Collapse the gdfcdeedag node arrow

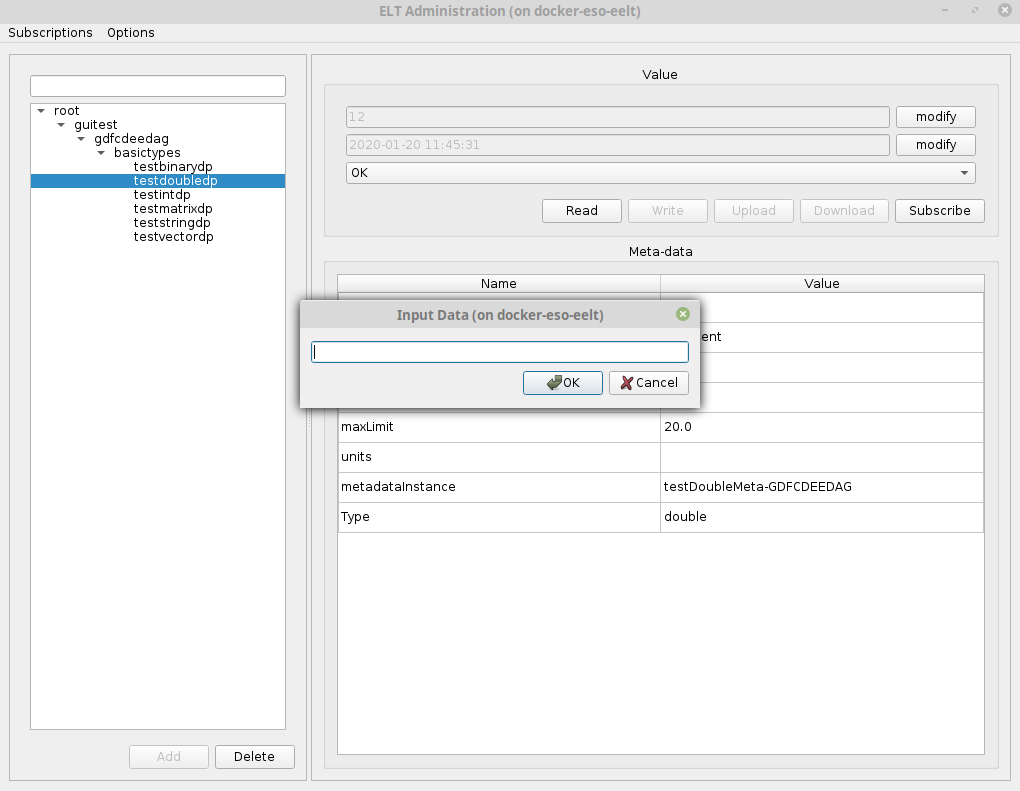pyautogui.click(x=81, y=139)
